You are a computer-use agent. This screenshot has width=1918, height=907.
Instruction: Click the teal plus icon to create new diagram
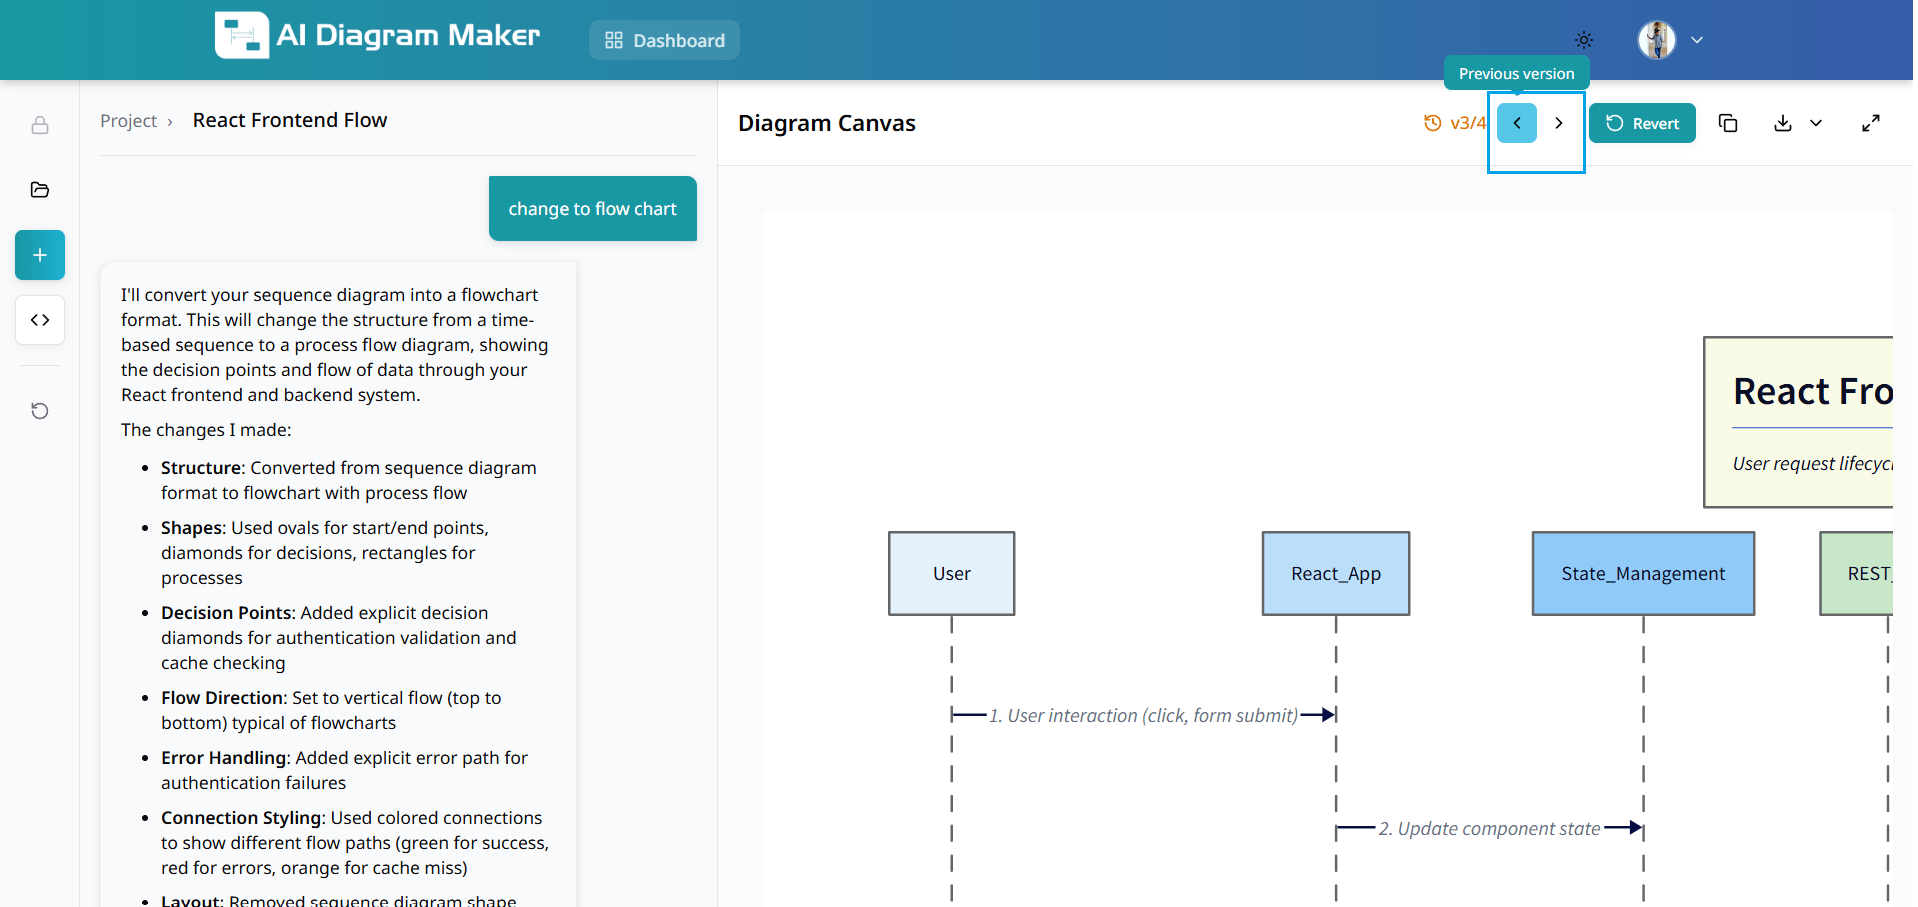[39, 255]
